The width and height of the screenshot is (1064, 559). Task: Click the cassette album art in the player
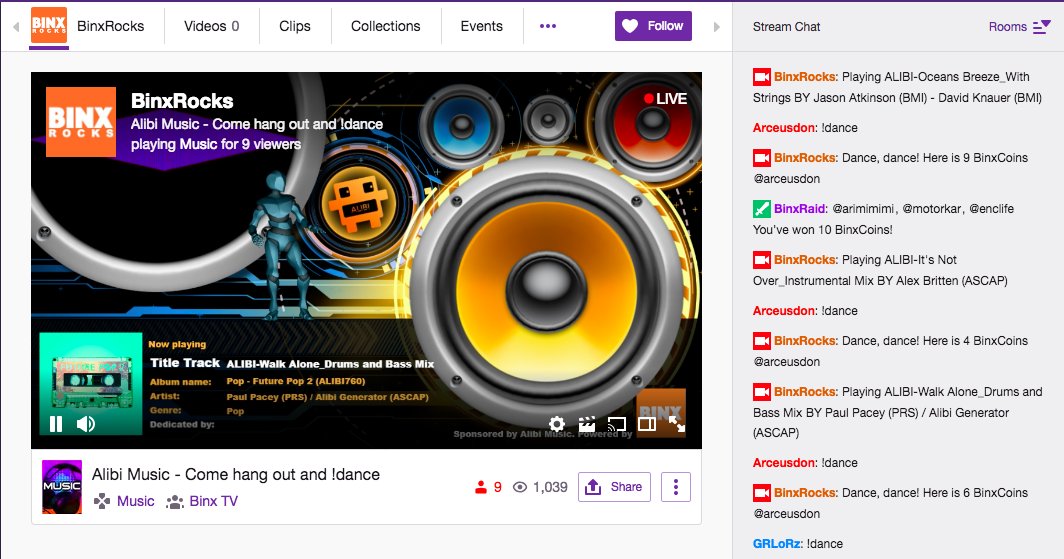pos(90,384)
